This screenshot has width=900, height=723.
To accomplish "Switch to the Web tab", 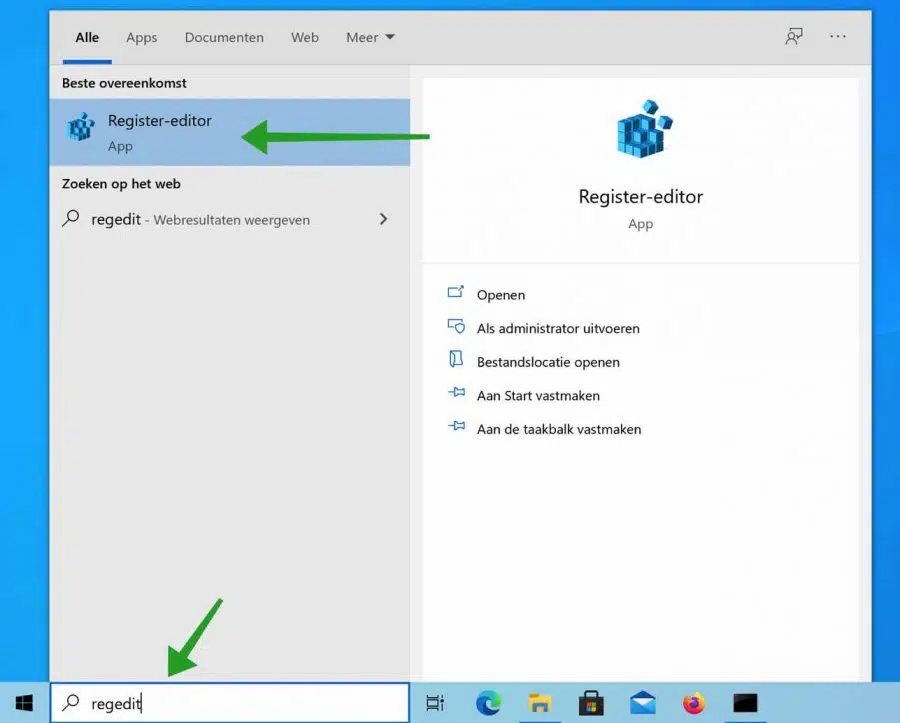I will (305, 38).
